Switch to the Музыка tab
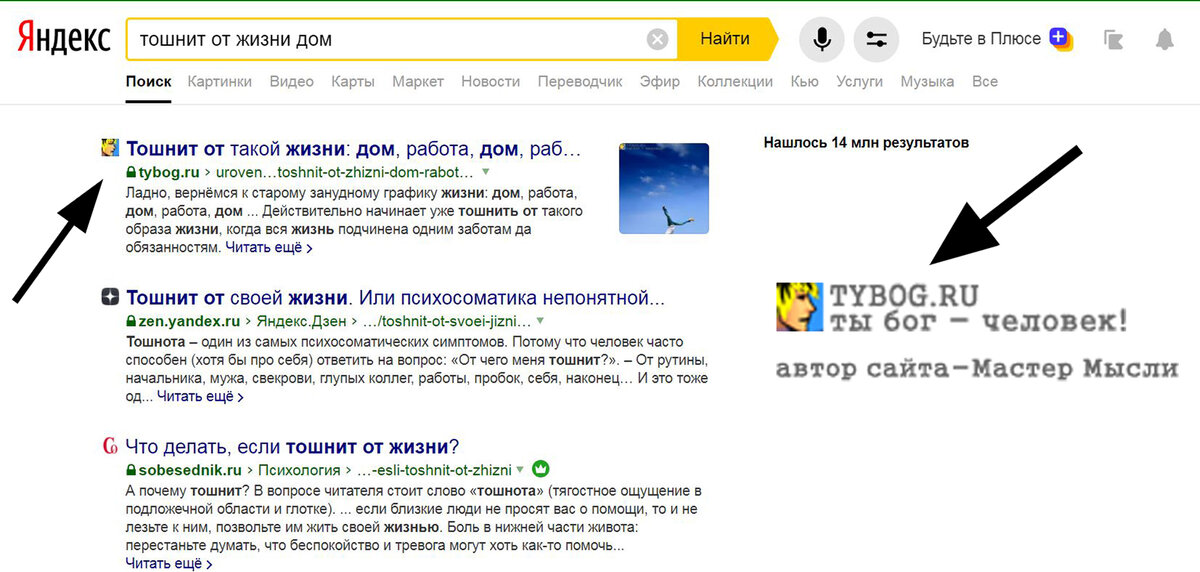 click(x=927, y=82)
